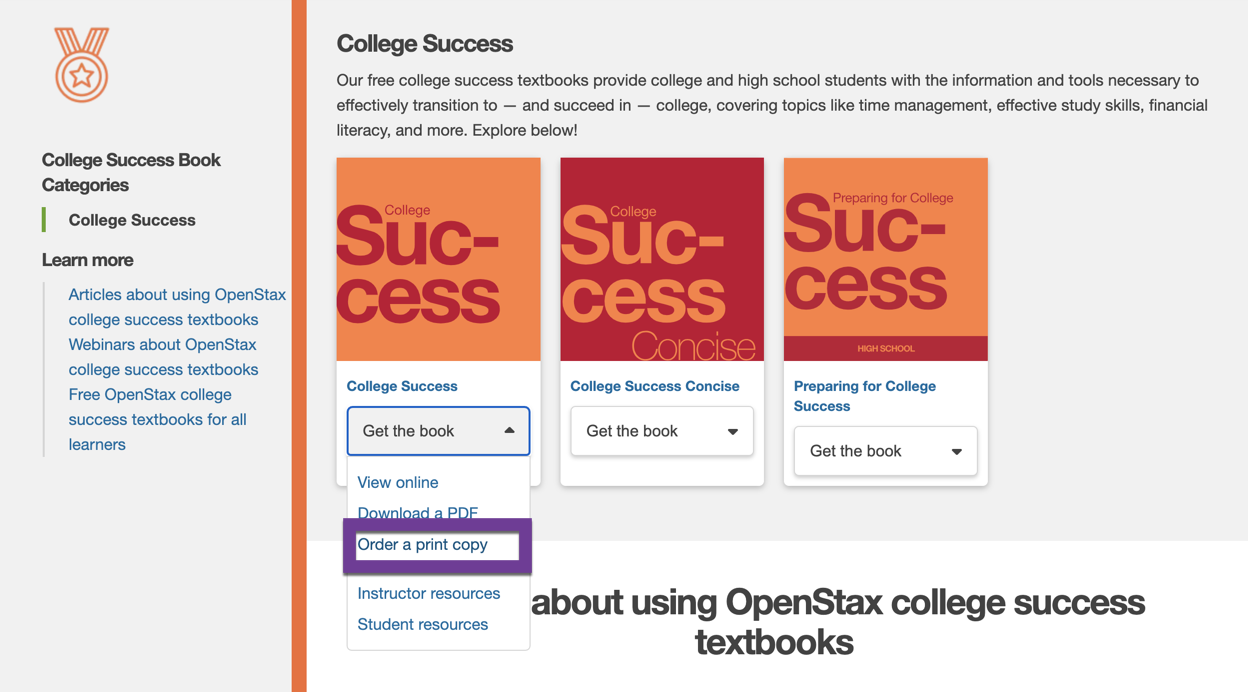Expand Preparing for College Success book dropdown

click(x=884, y=451)
